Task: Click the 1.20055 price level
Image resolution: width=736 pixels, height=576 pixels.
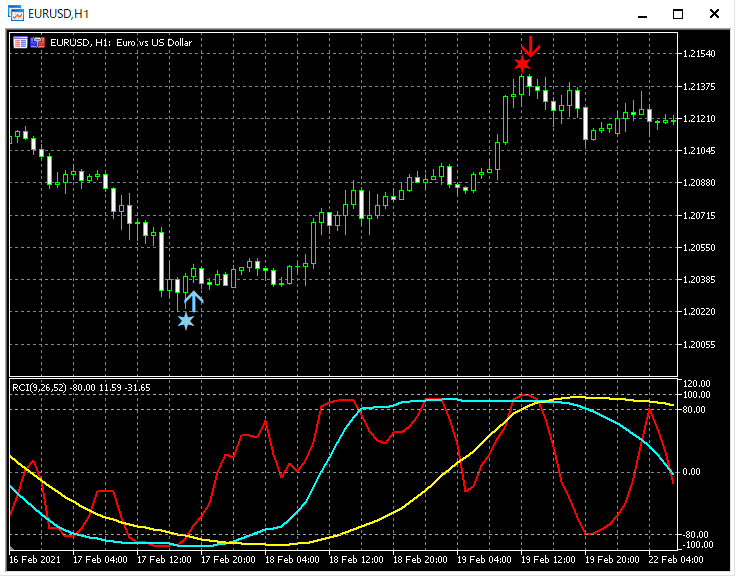Action: (699, 345)
